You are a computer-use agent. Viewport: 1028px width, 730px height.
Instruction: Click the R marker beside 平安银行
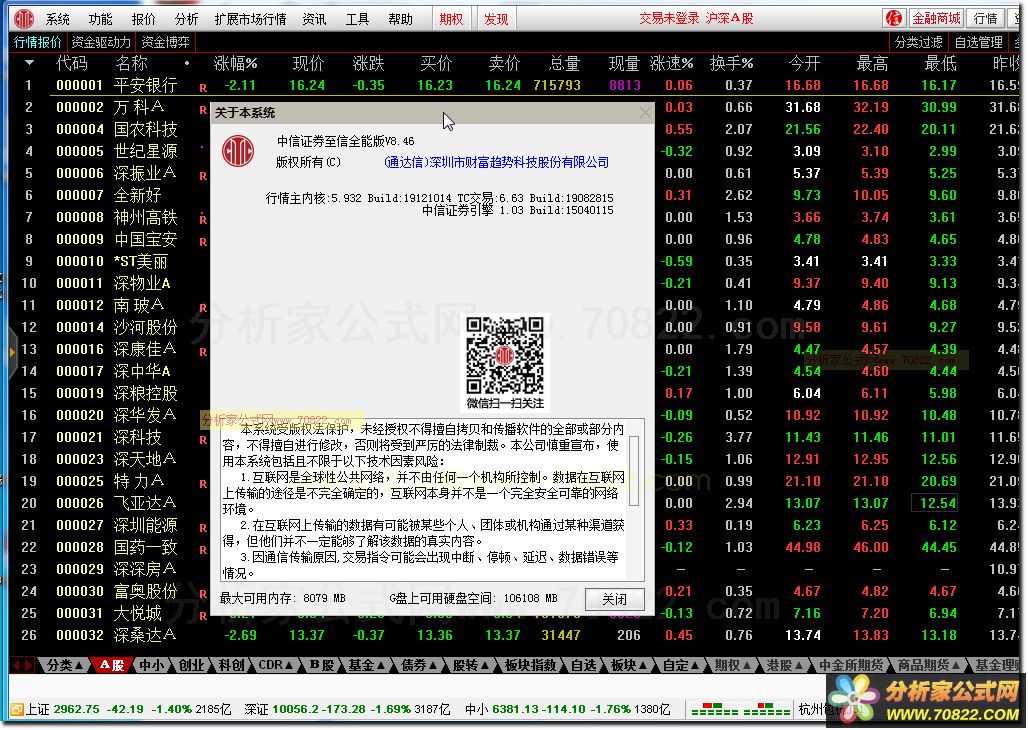tap(203, 87)
